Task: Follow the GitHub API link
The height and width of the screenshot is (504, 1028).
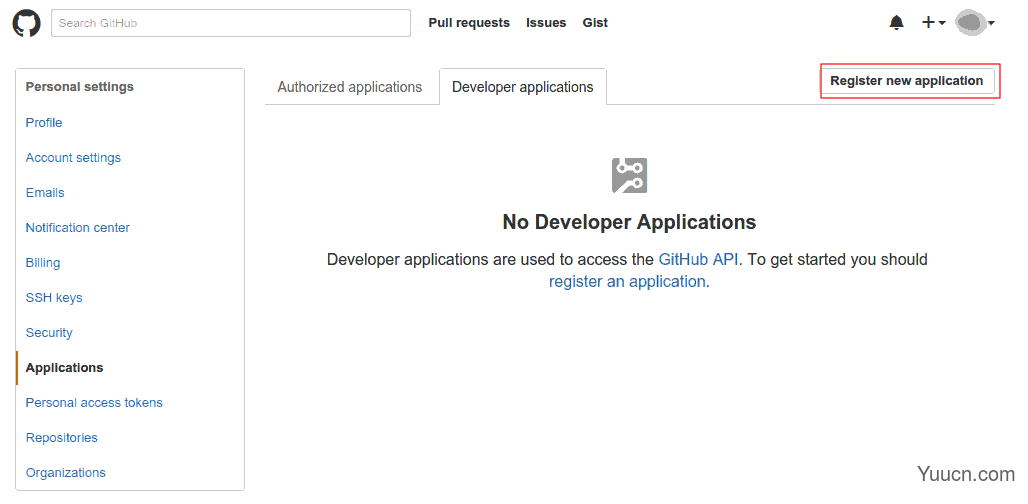Action: point(698,260)
